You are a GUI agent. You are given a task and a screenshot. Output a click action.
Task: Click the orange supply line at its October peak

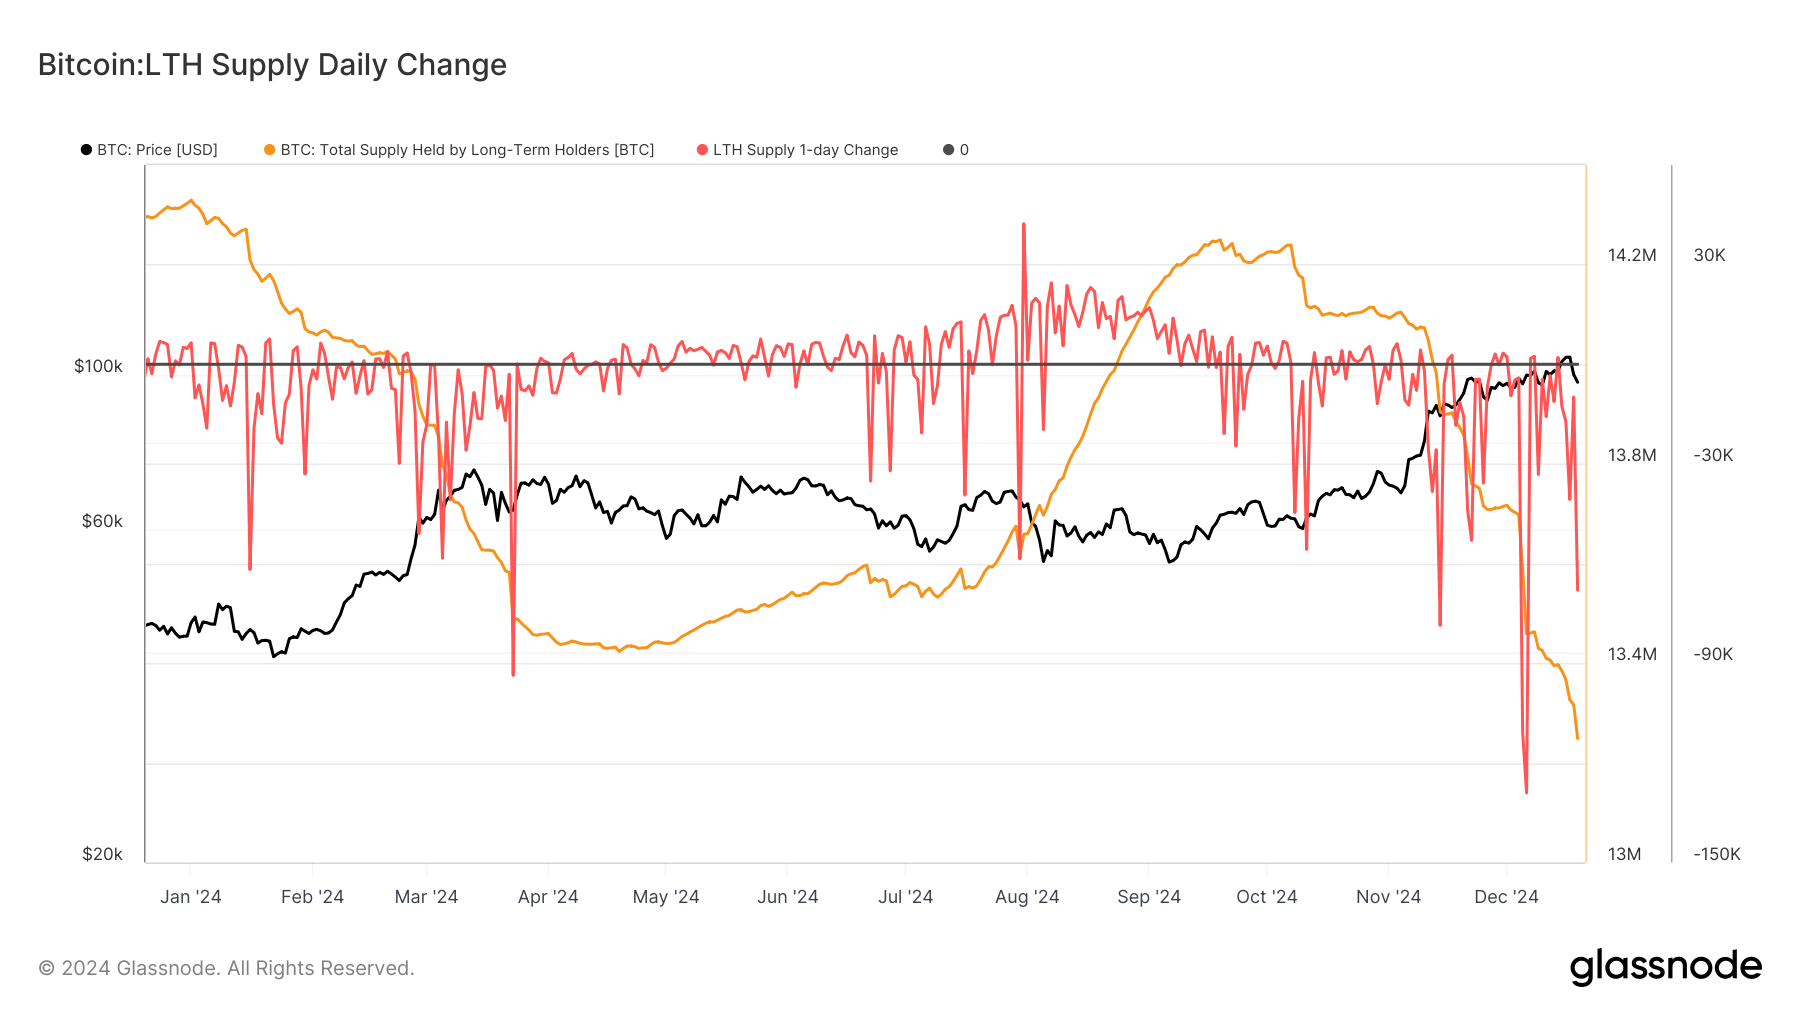pos(1218,241)
